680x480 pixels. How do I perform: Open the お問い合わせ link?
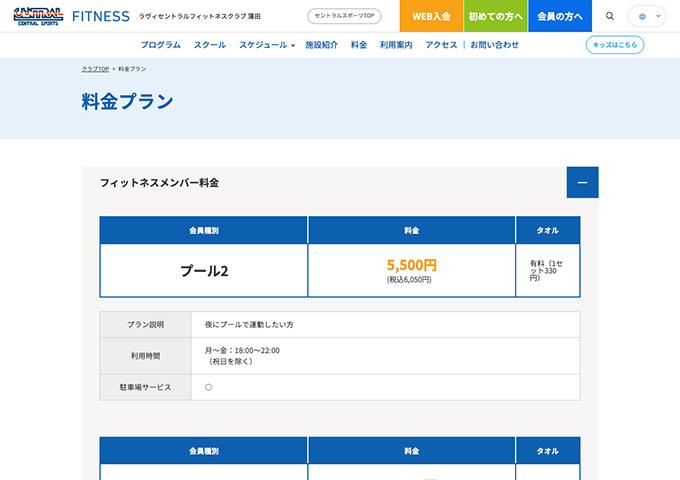point(494,45)
